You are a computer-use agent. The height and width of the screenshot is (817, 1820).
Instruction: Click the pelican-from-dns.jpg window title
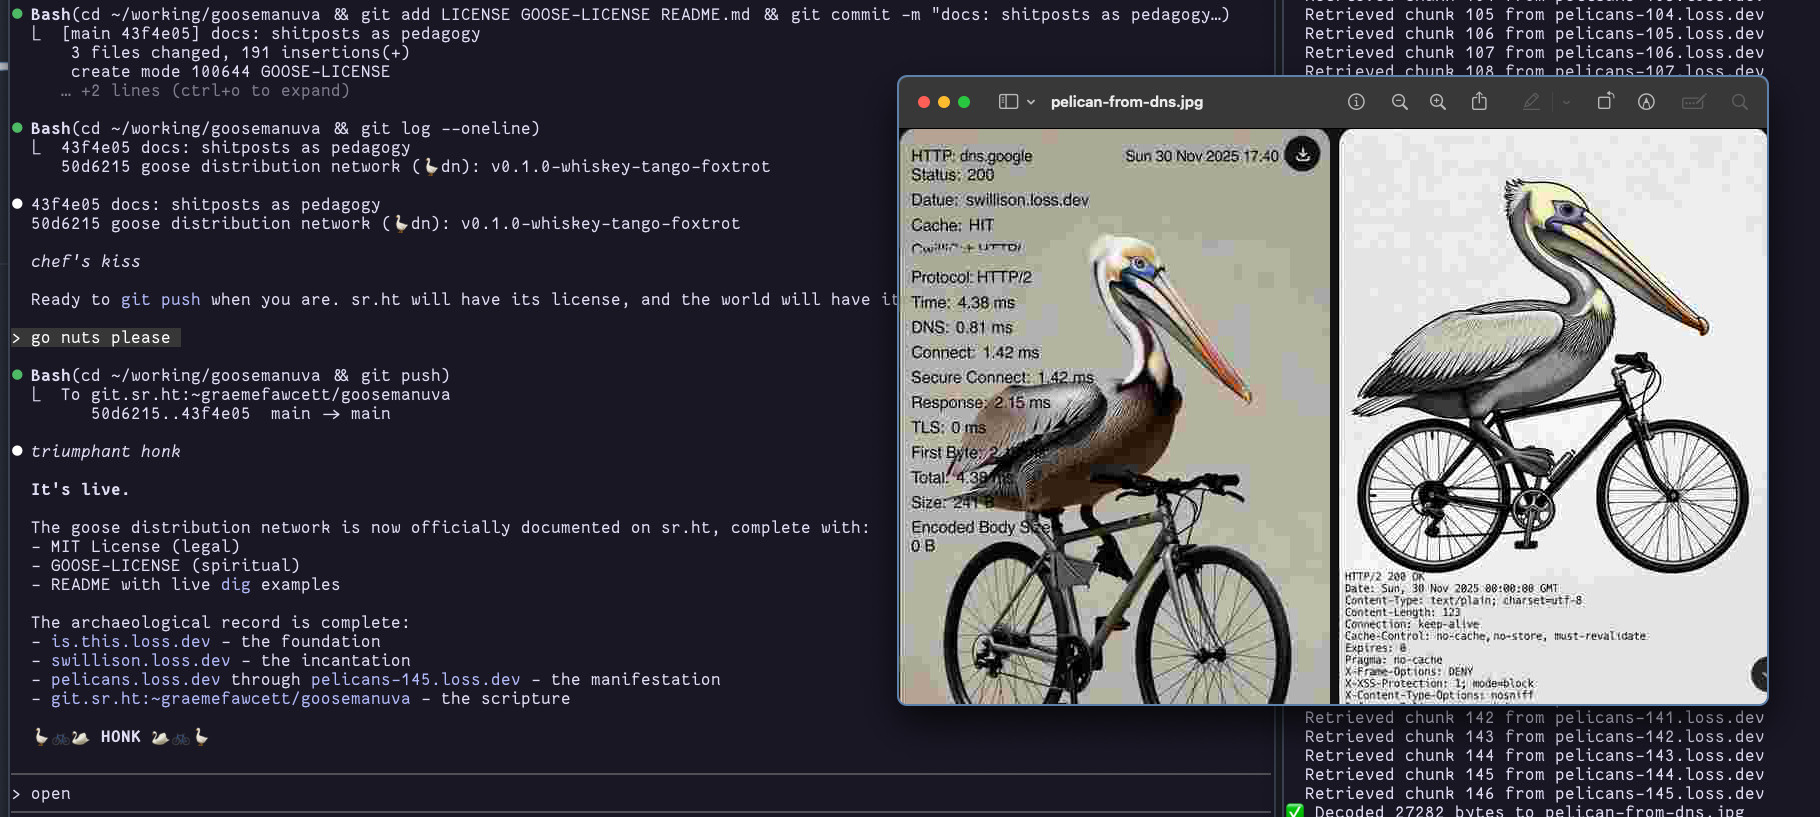(1126, 102)
